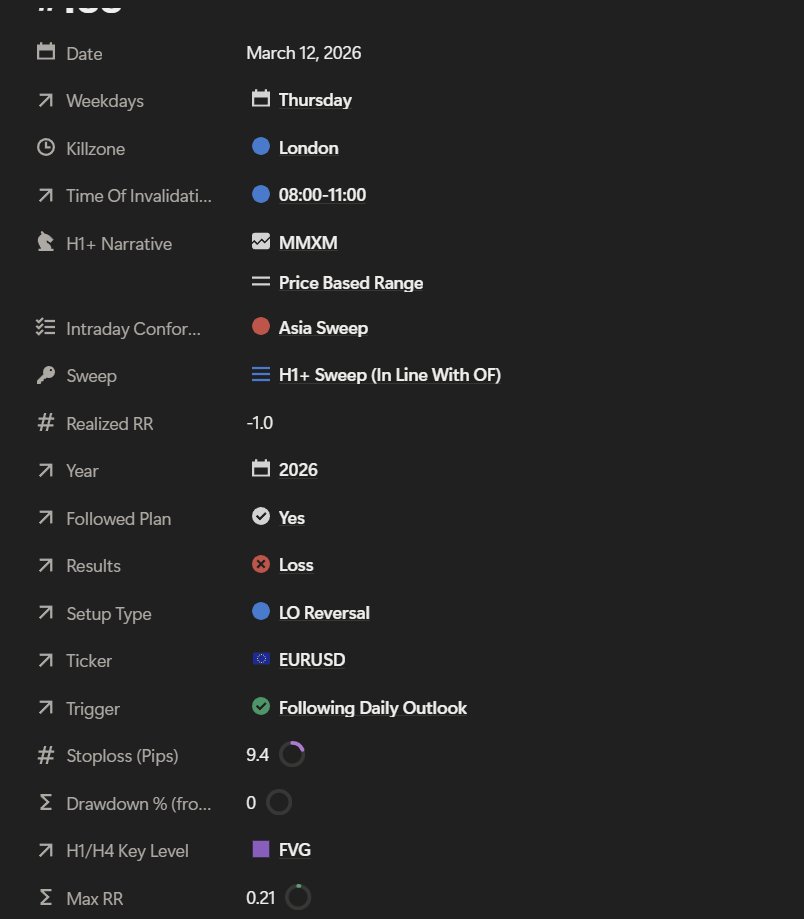This screenshot has height=919, width=804.
Task: Click the clock icon beside Killzone
Action: (x=46, y=147)
